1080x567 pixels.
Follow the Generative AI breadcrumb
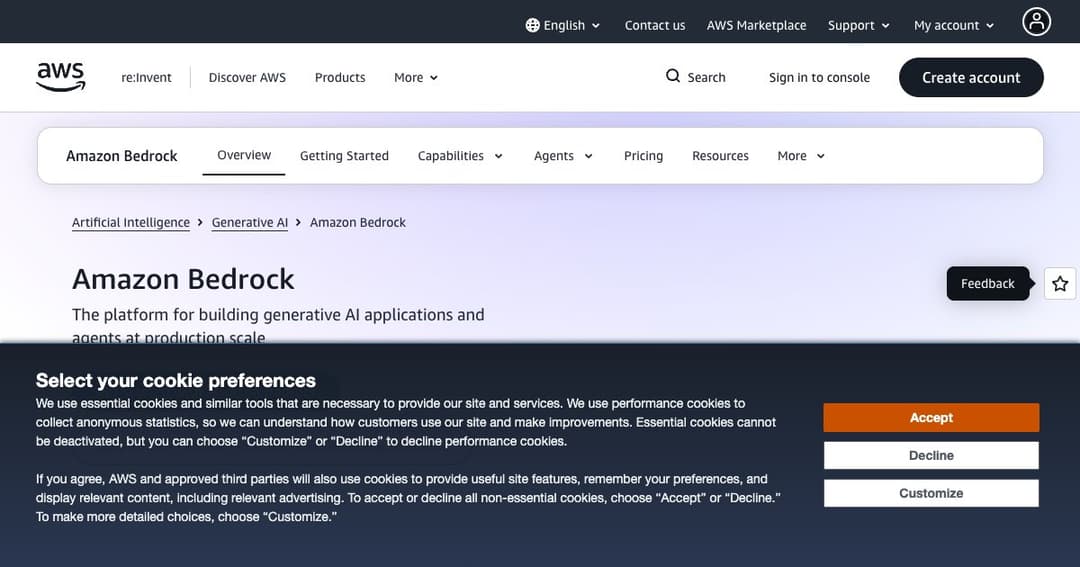(249, 223)
